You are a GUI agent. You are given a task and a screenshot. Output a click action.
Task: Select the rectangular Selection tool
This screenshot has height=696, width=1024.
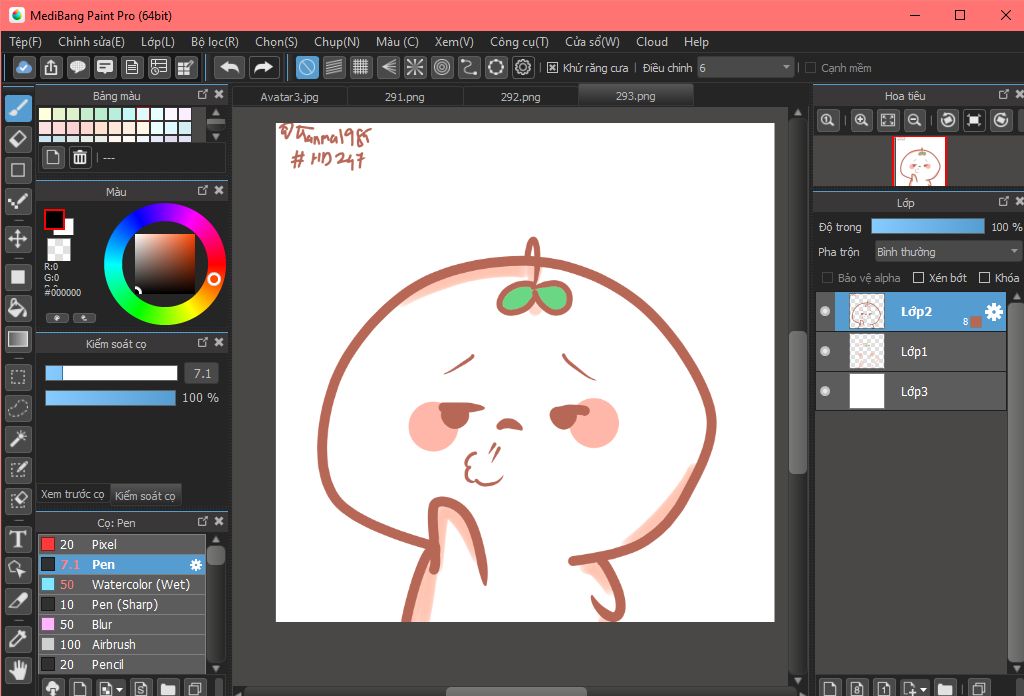[x=18, y=377]
